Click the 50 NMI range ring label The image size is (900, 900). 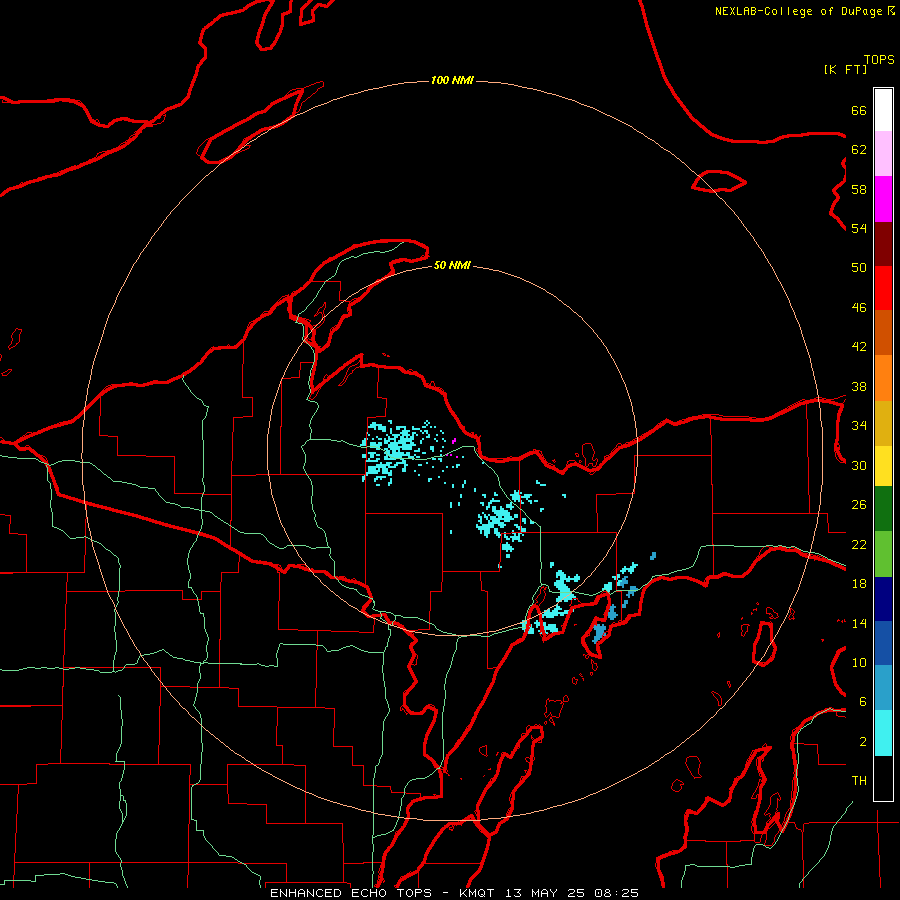(452, 265)
